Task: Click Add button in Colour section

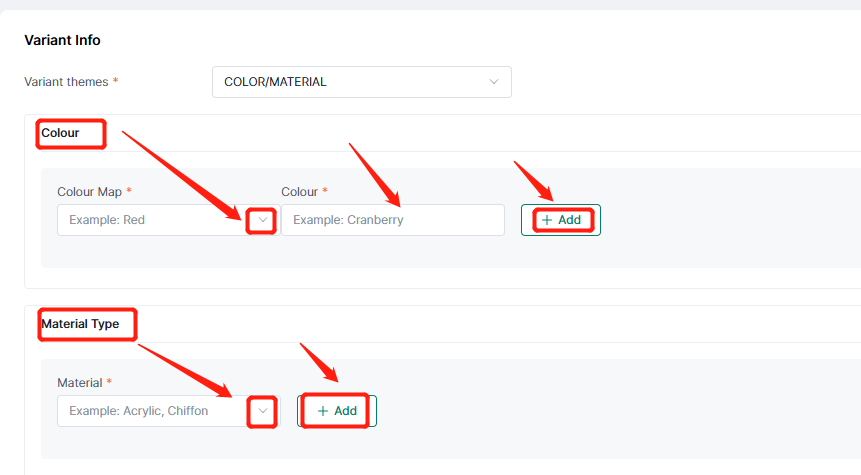Action: point(561,220)
